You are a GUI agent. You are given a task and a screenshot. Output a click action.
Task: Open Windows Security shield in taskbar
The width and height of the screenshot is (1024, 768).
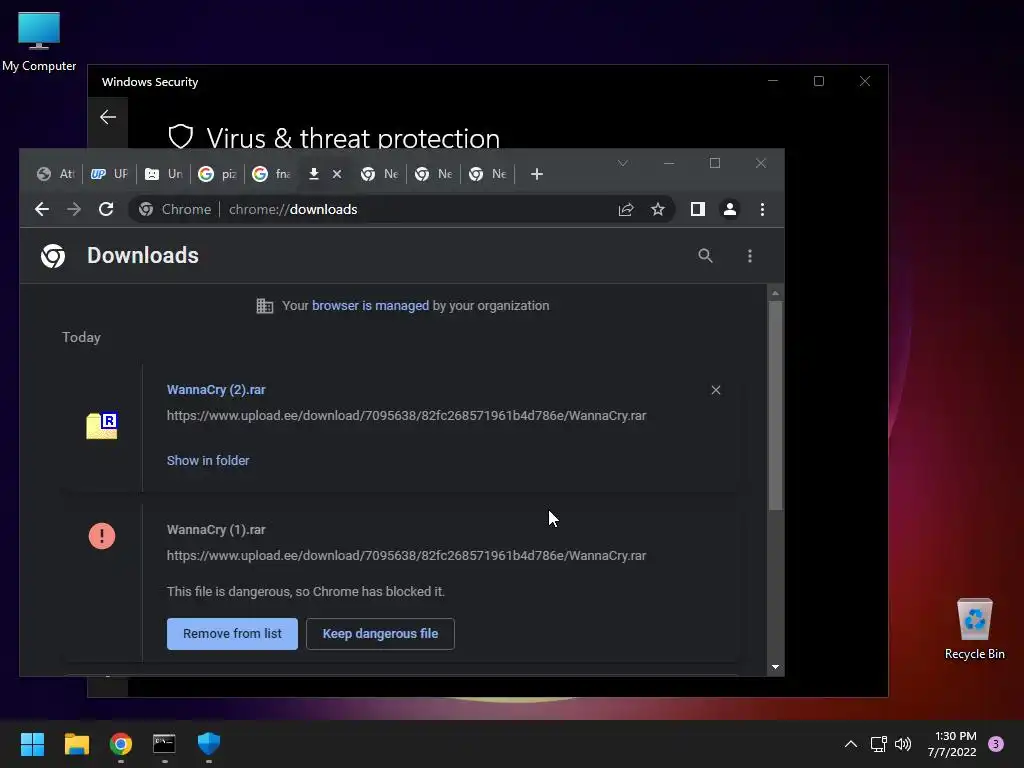pyautogui.click(x=209, y=743)
